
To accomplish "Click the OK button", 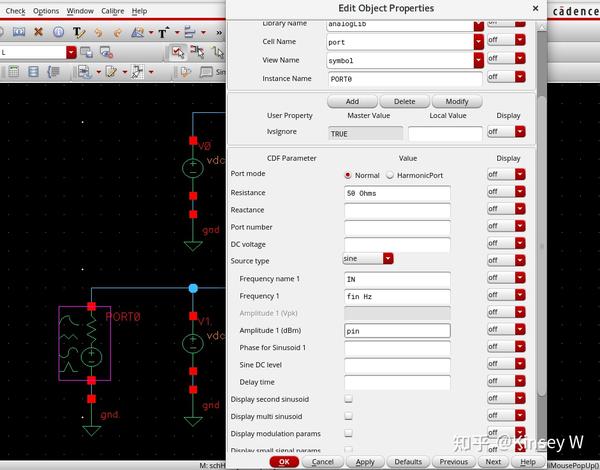I will coord(284,462).
